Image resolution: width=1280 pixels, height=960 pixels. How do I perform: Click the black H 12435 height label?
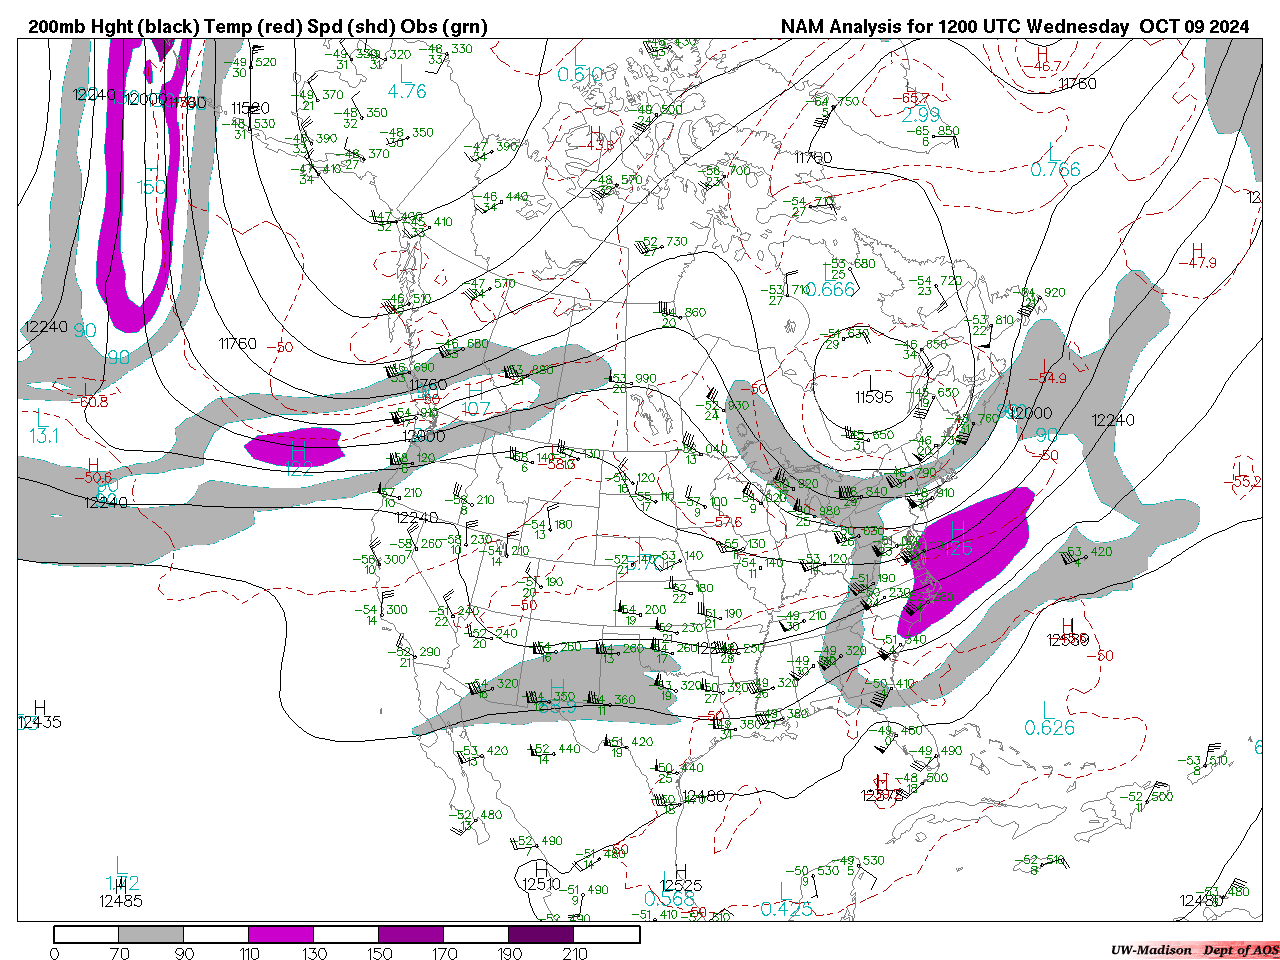pyautogui.click(x=40, y=715)
